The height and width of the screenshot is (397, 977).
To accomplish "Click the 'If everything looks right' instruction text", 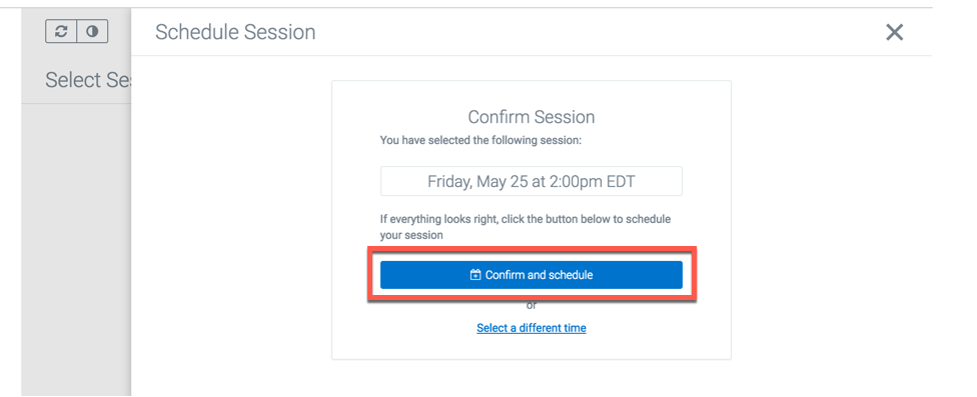I will (x=525, y=227).
